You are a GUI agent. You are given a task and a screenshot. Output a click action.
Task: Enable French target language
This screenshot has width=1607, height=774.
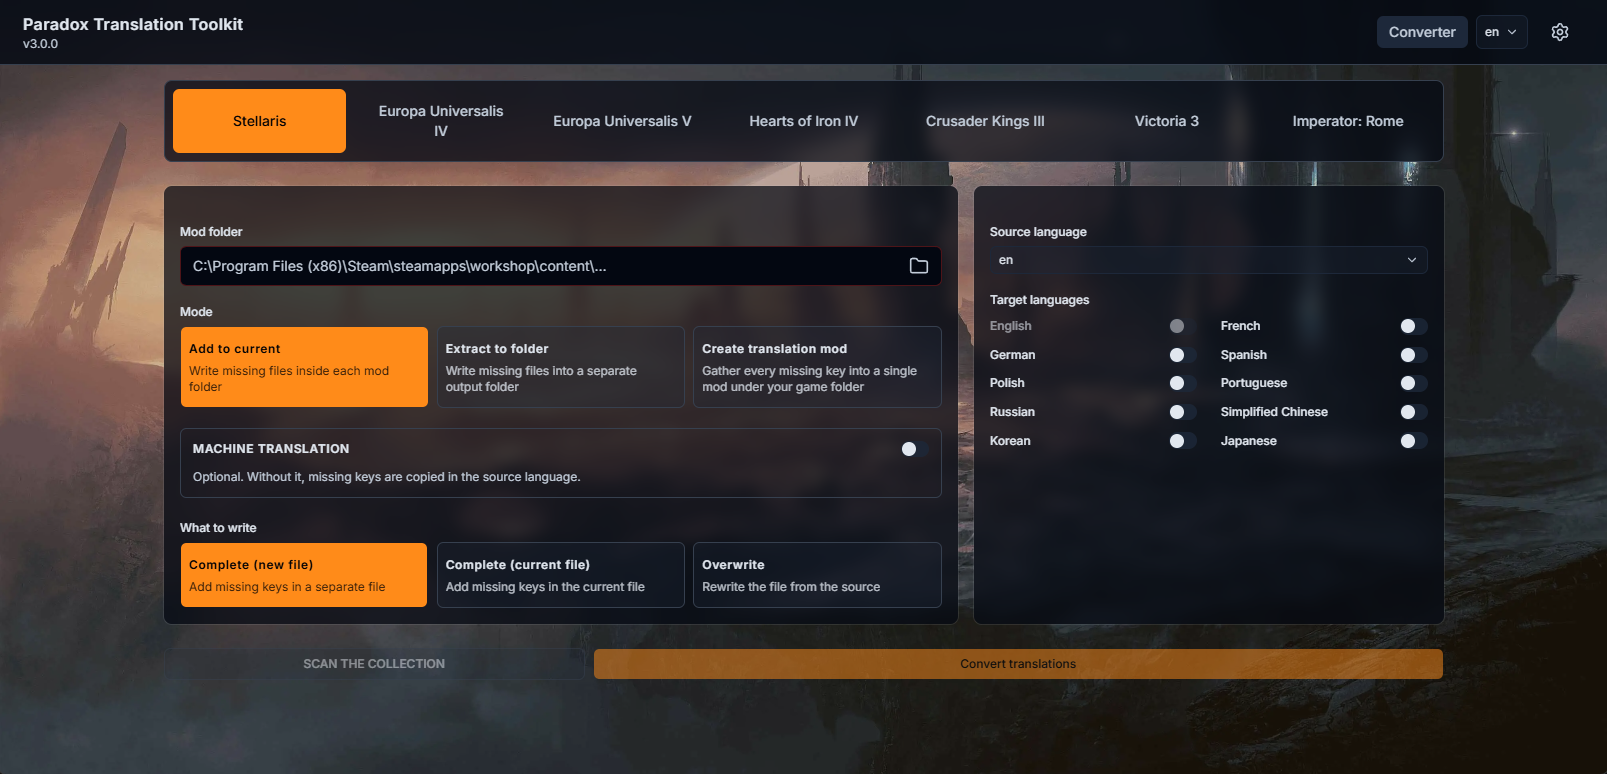[x=1414, y=326]
